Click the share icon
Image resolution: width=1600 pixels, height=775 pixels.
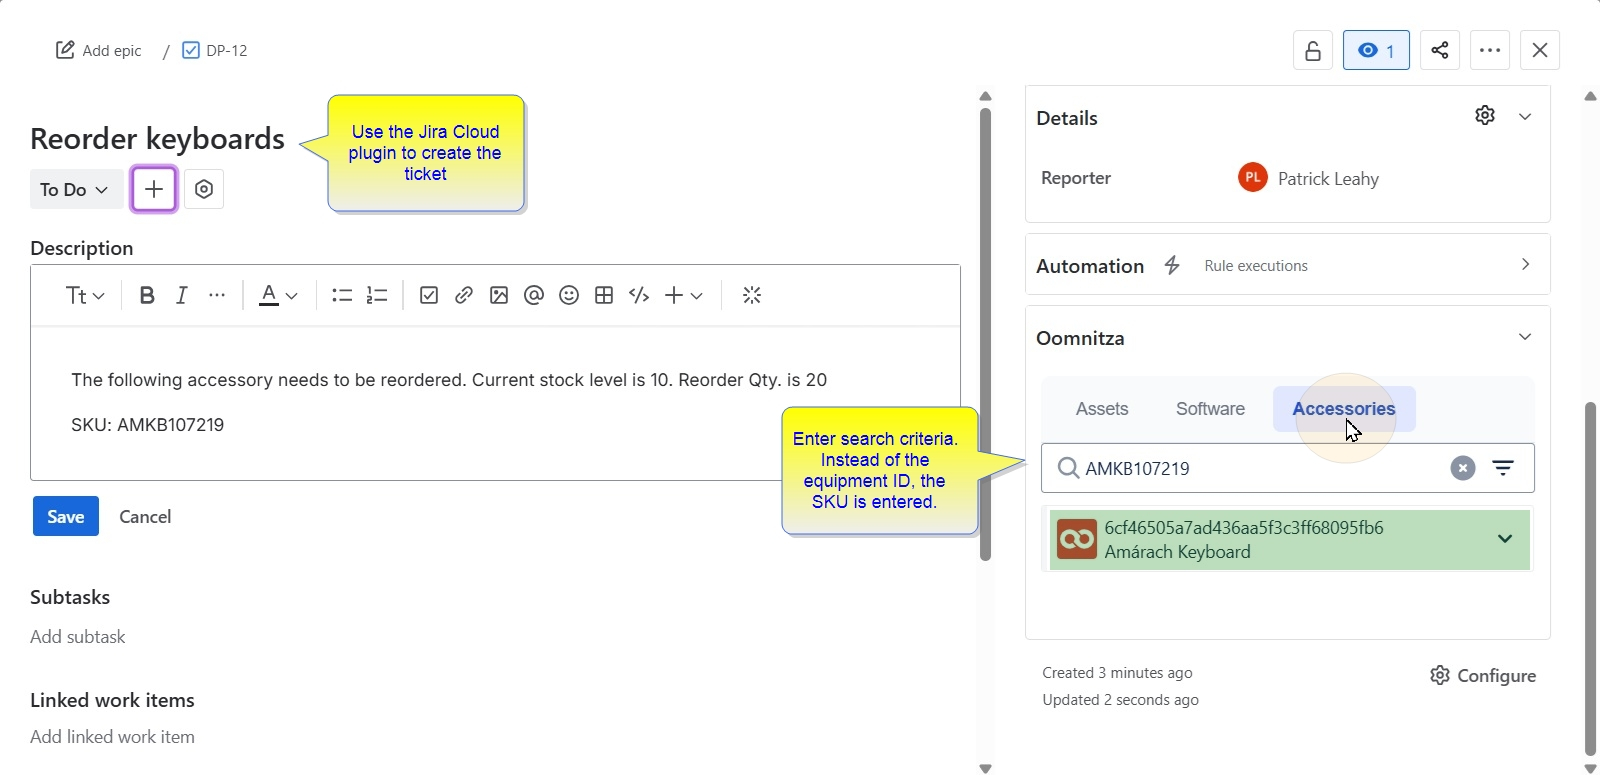(1440, 50)
